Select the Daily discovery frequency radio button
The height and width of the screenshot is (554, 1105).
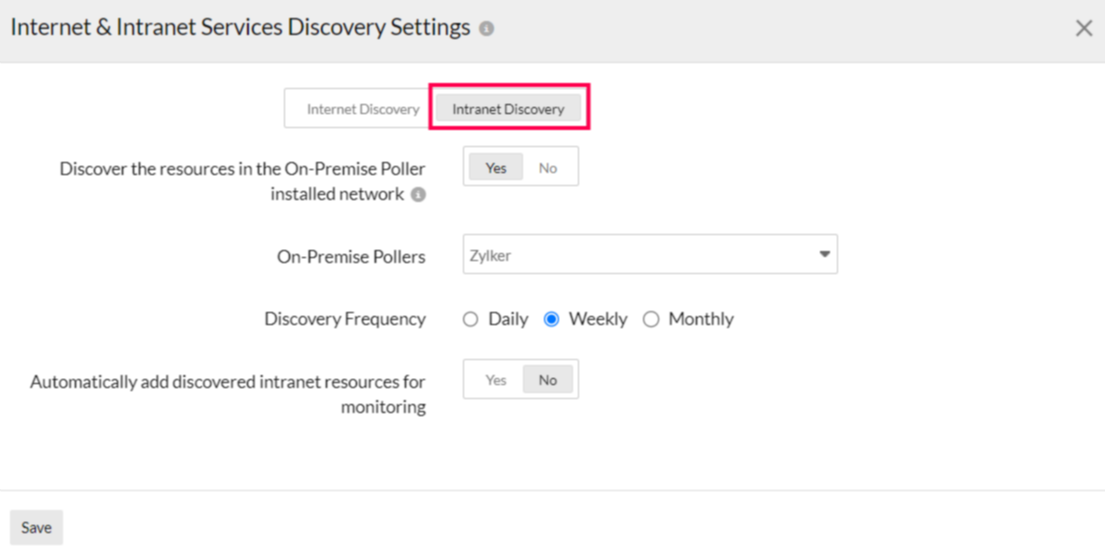pyautogui.click(x=471, y=320)
